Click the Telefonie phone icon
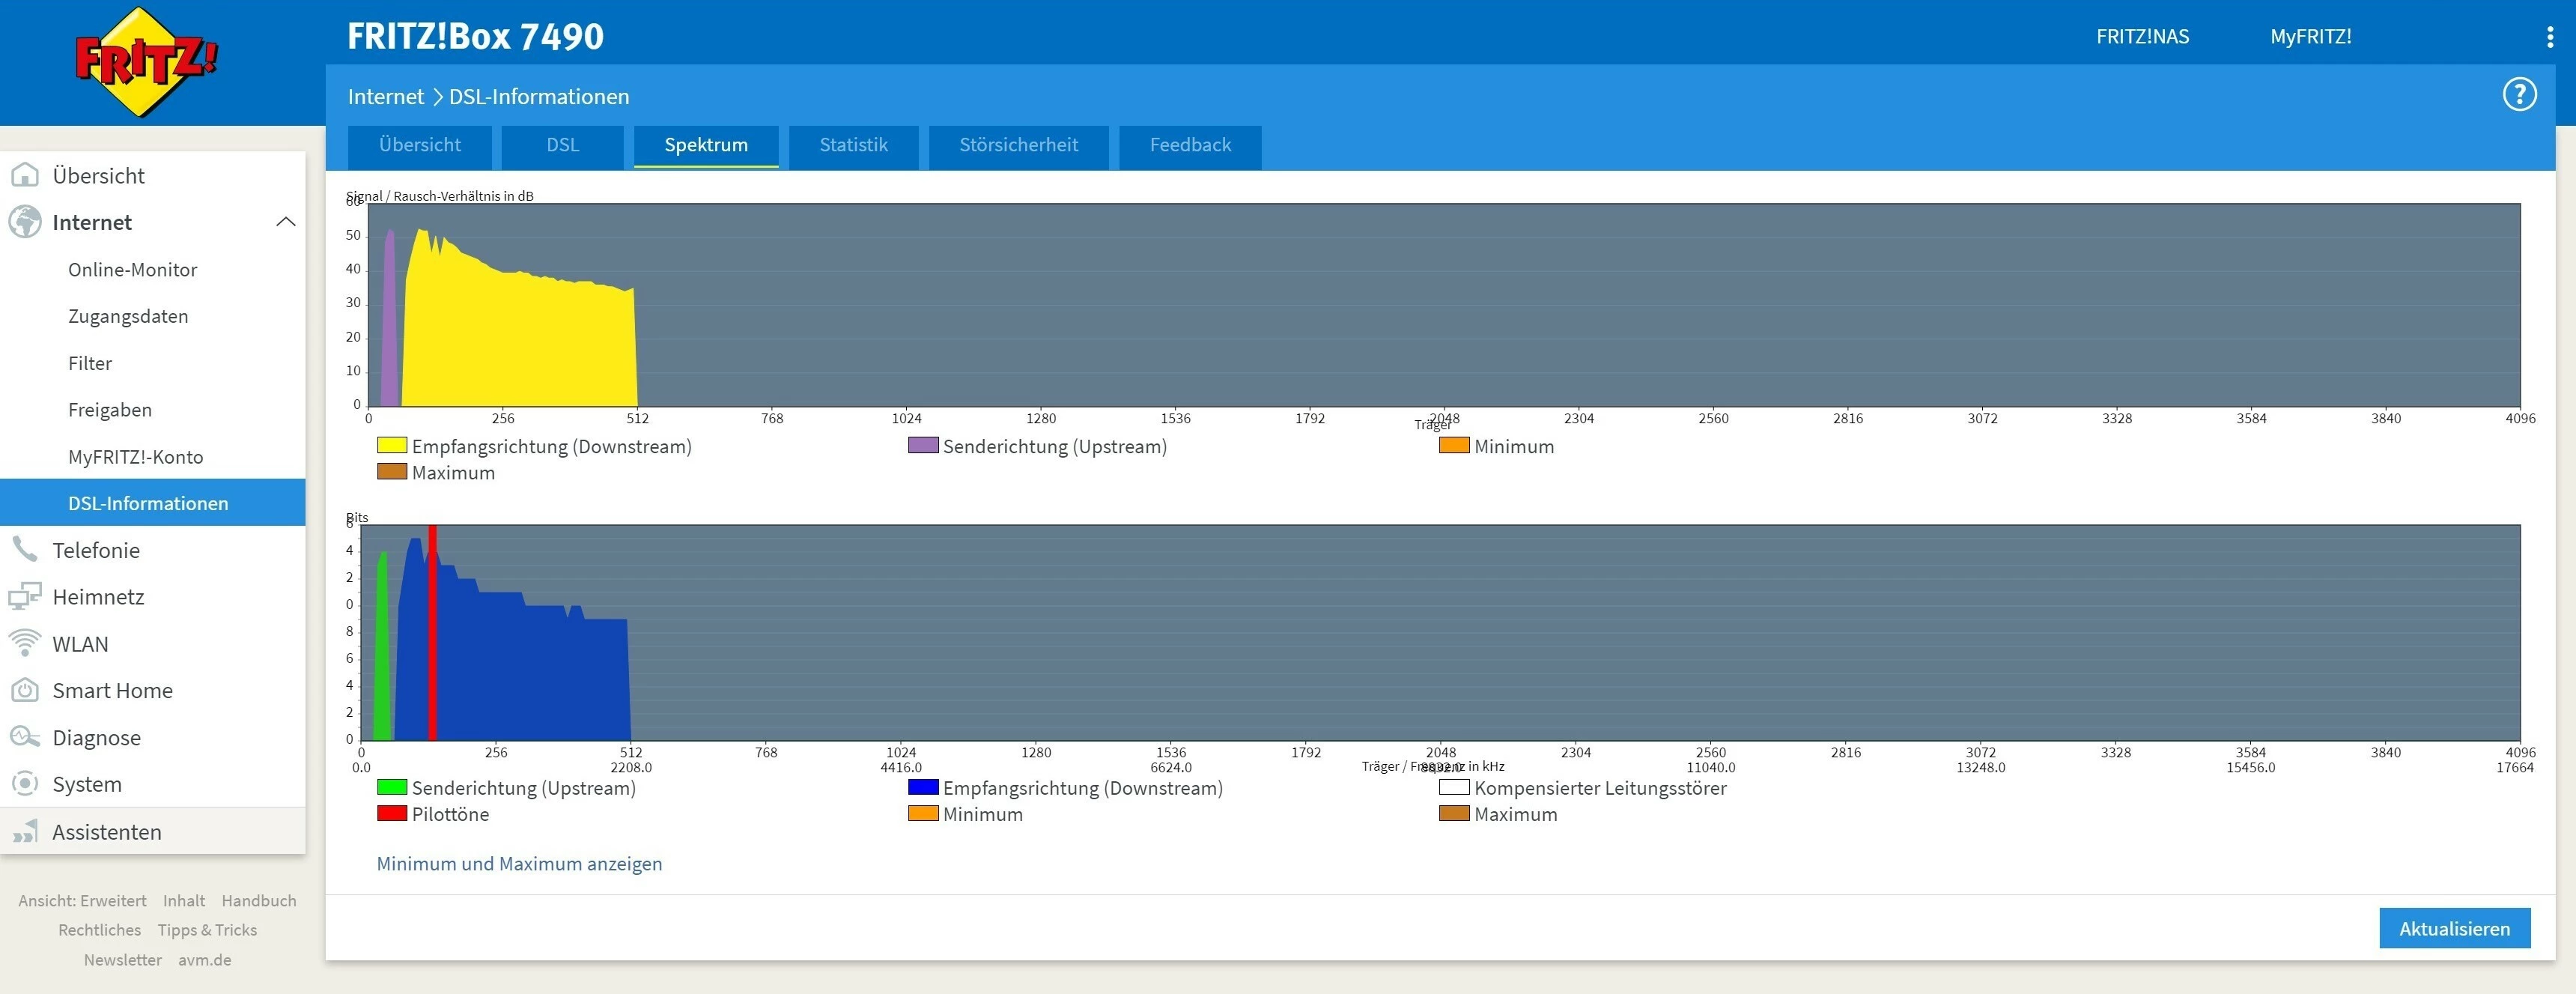This screenshot has width=2576, height=994. tap(24, 550)
